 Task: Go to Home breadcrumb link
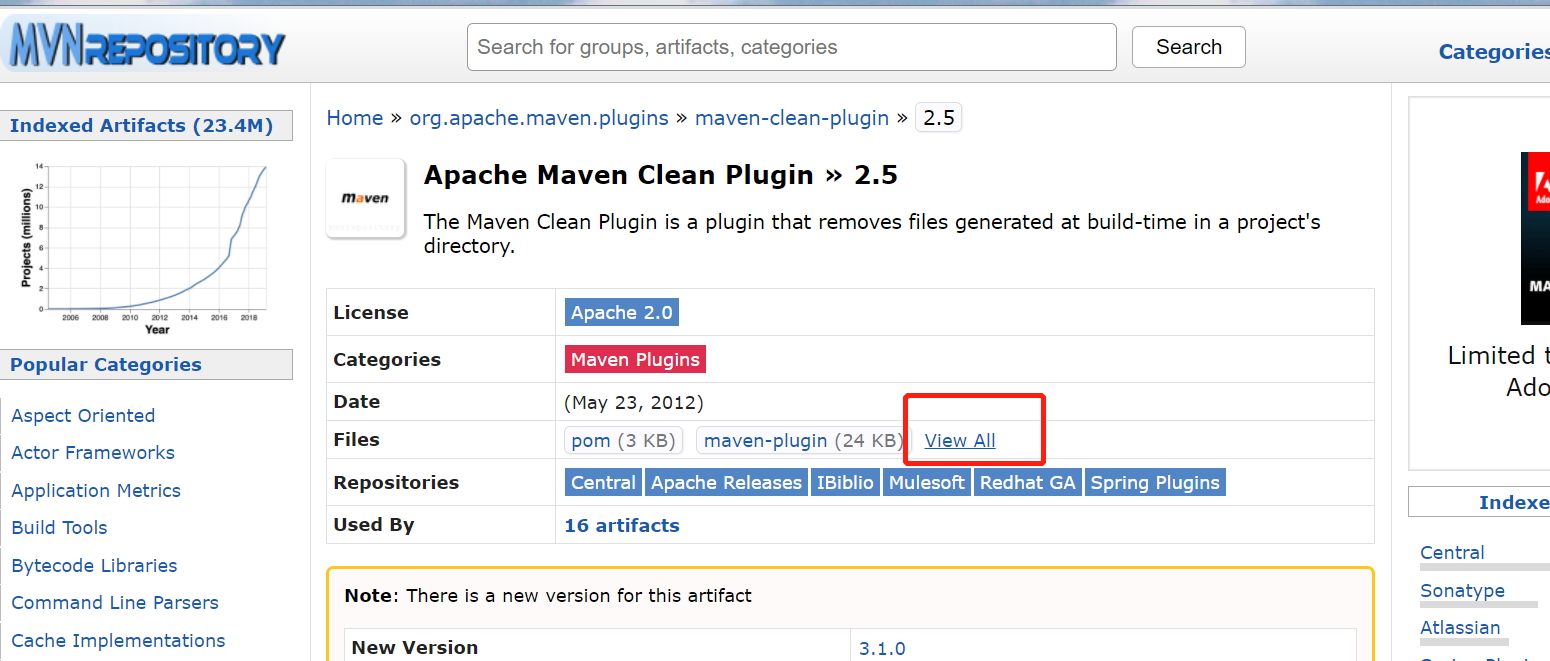(355, 118)
